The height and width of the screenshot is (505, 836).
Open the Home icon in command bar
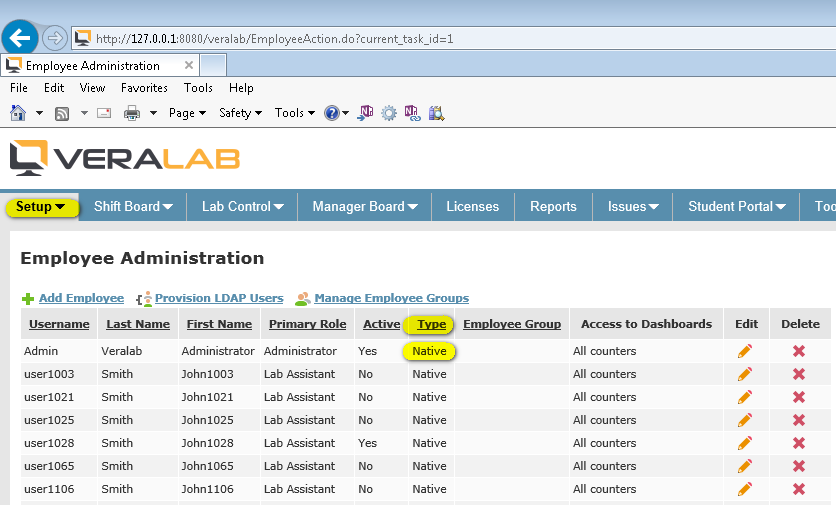(18, 113)
